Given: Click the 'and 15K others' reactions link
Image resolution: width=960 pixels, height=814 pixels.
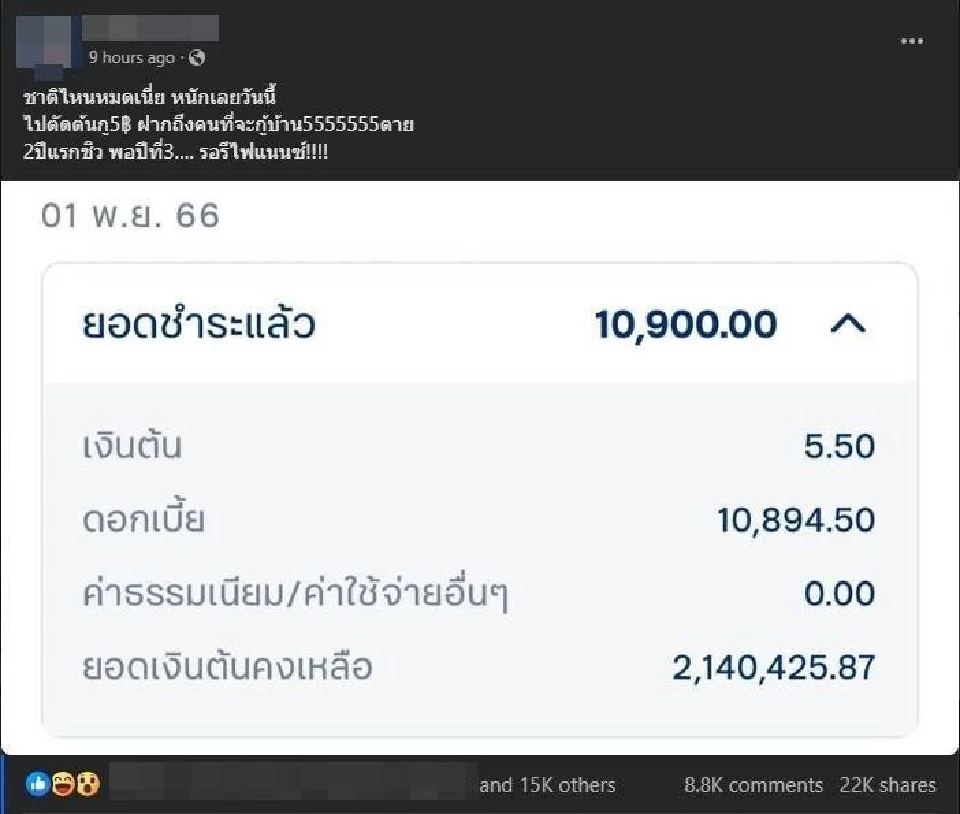Looking at the screenshot, I should click(547, 785).
